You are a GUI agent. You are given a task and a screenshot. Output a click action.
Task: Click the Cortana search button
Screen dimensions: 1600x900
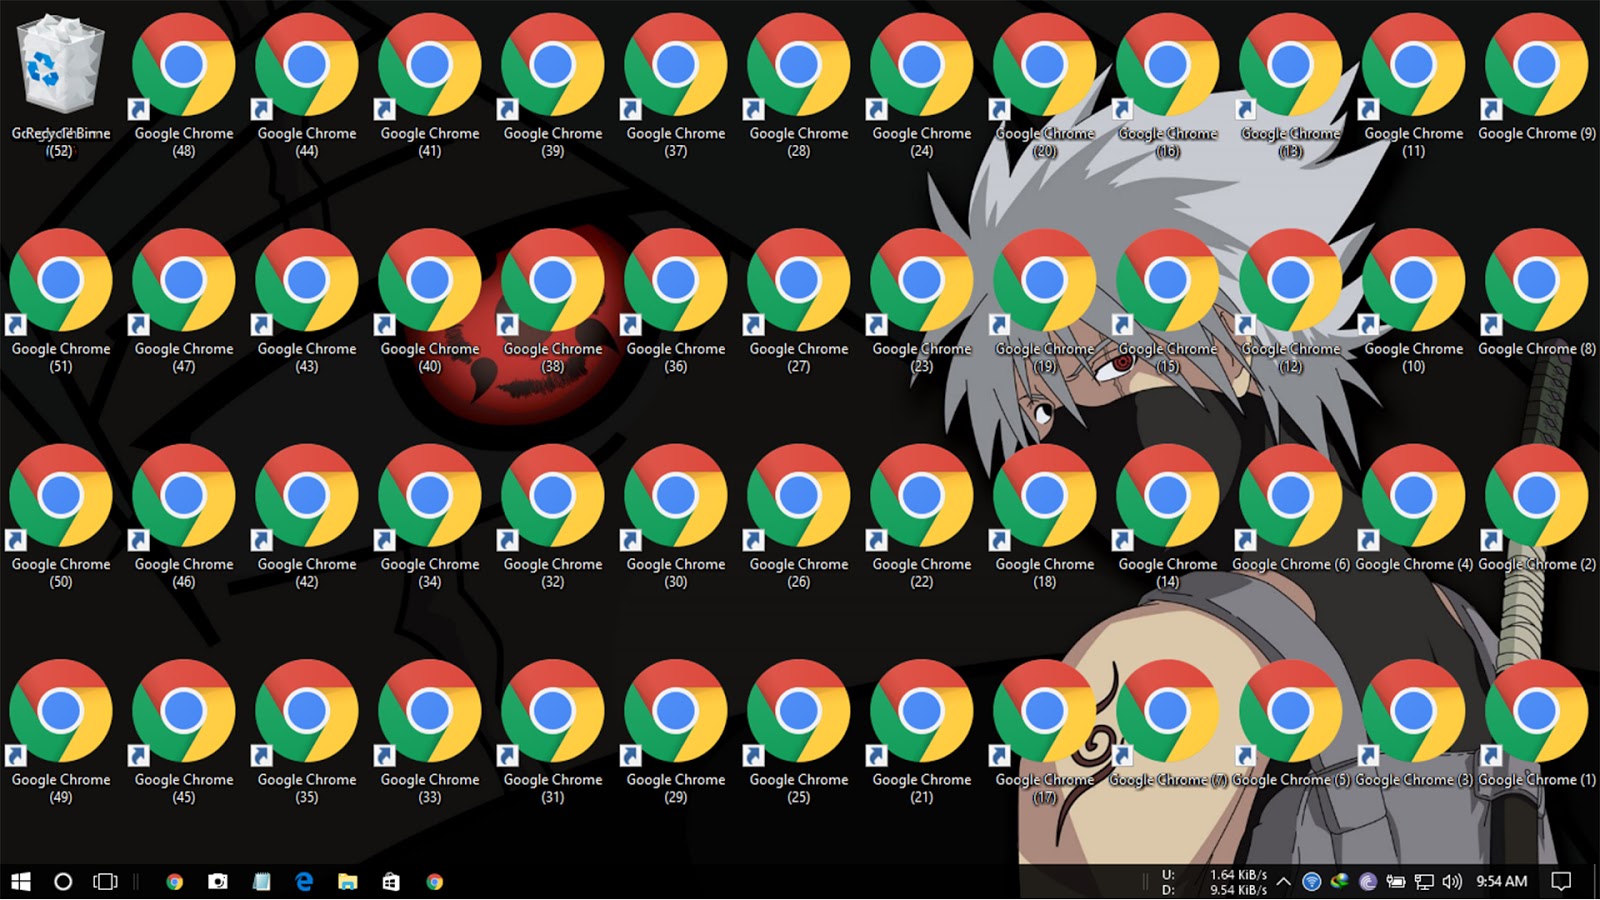63,881
